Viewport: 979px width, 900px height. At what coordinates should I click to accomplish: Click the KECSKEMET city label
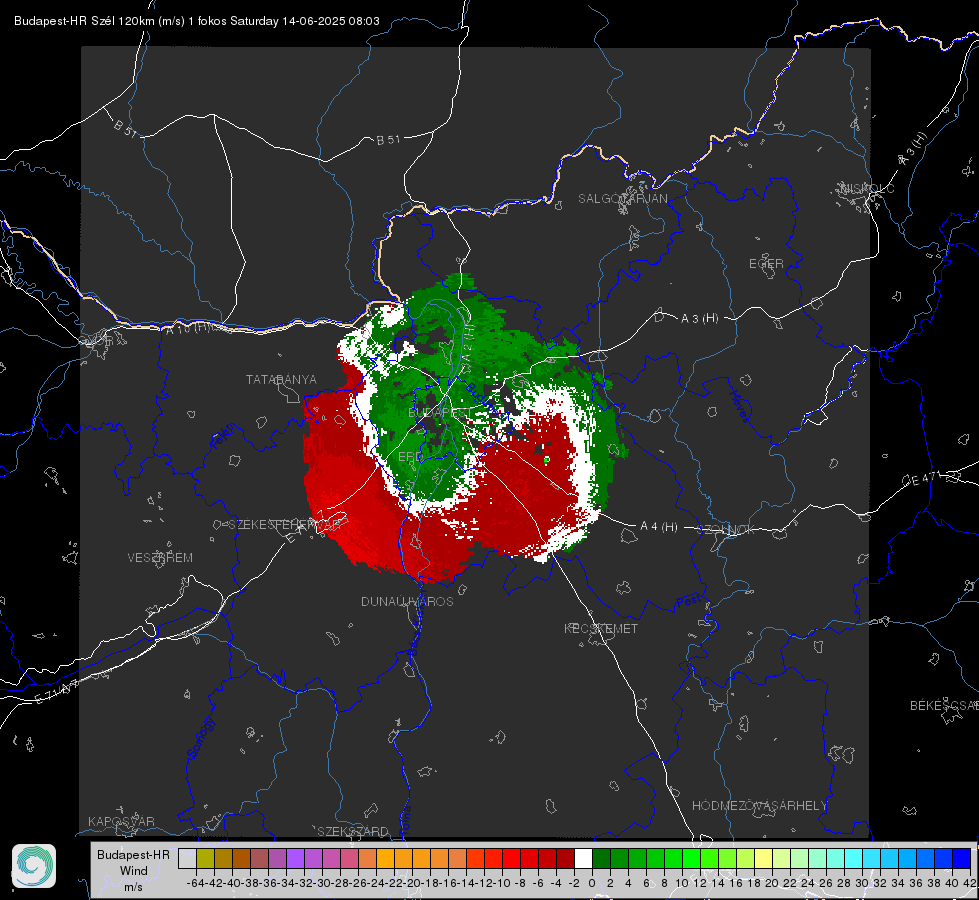601,629
